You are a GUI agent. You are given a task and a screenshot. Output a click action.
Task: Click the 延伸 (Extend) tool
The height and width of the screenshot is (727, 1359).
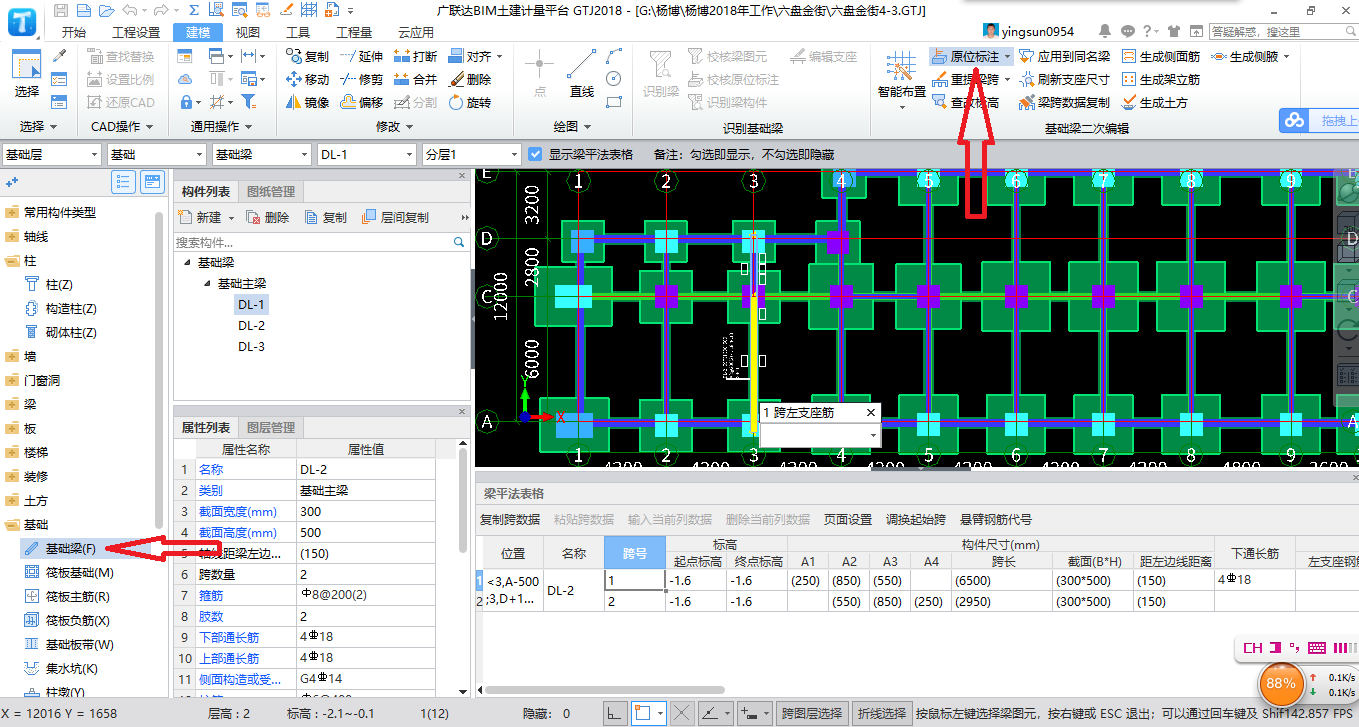(361, 56)
